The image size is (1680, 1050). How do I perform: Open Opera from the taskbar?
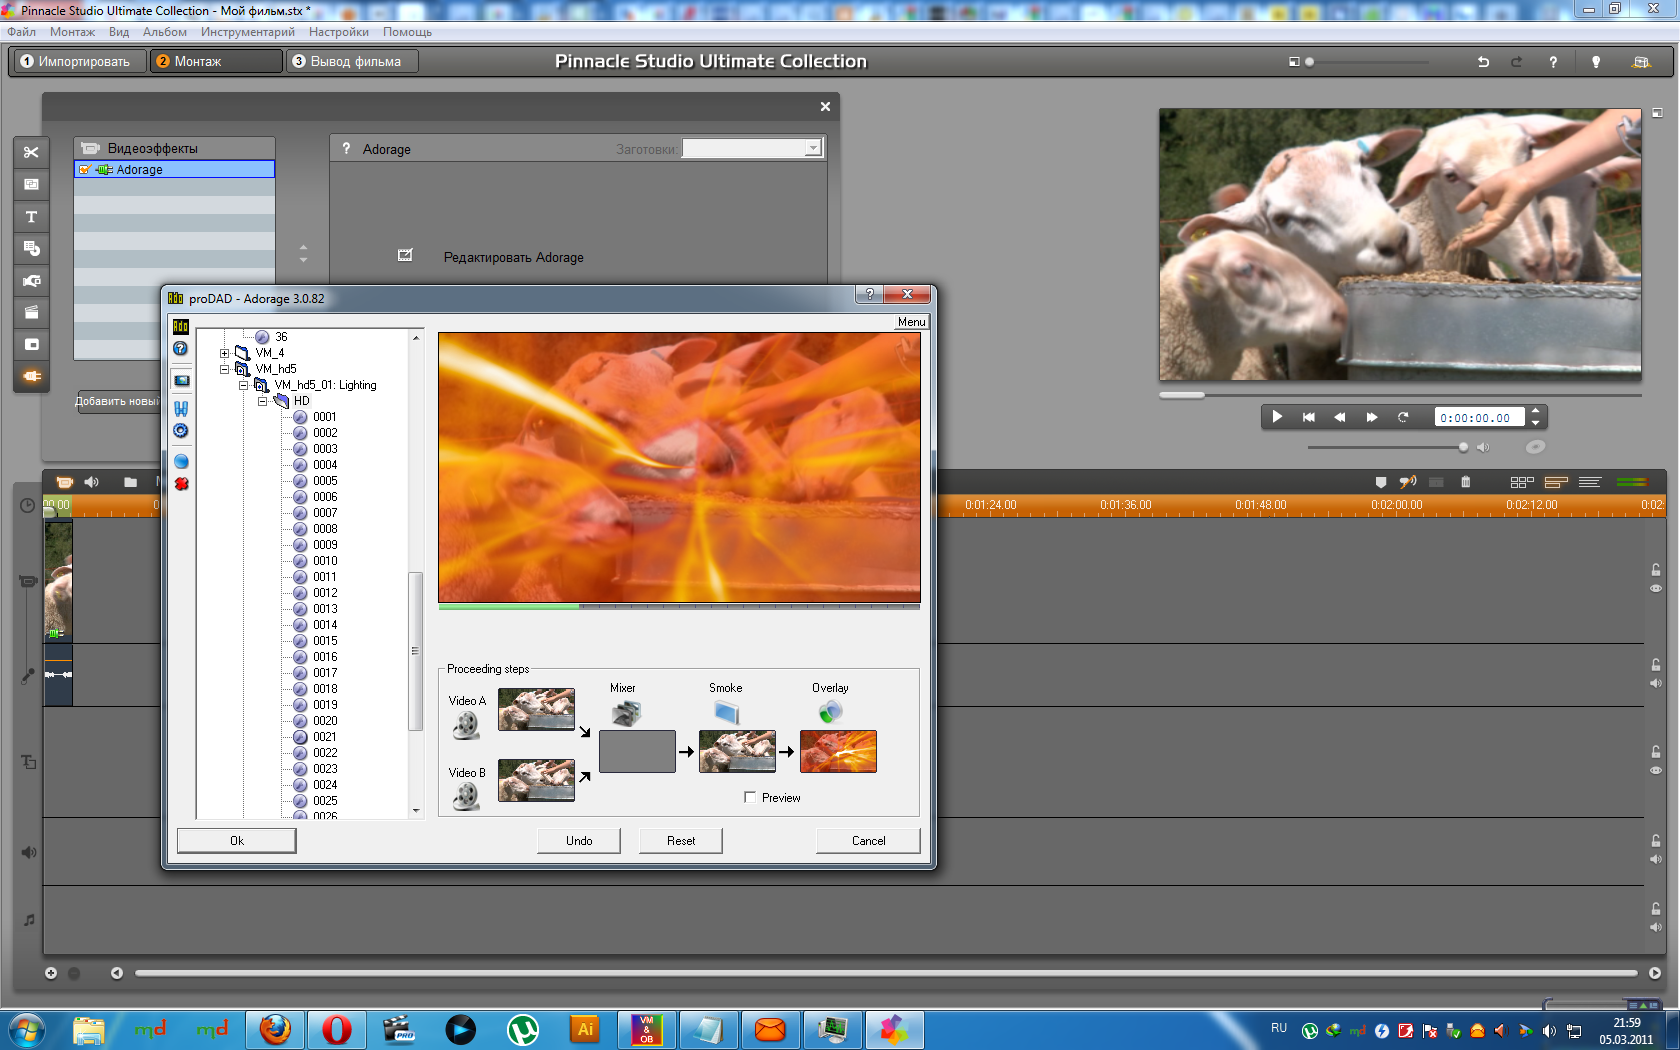coord(337,1029)
